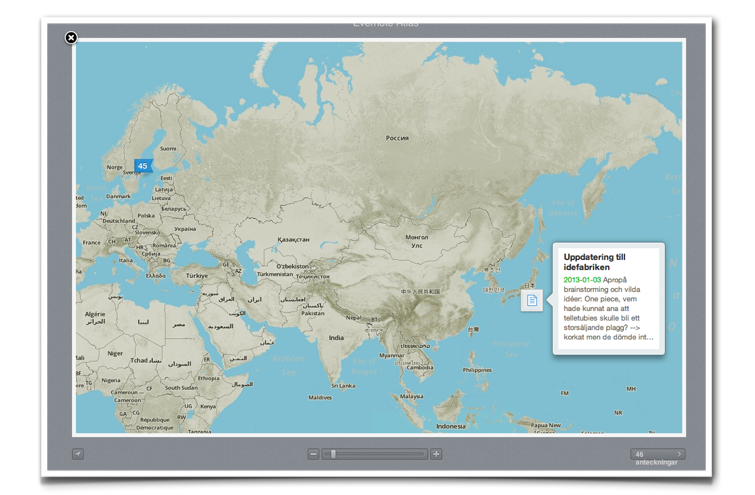Zoom out with the minus button
Screen dimensions: 755x495
313,454
